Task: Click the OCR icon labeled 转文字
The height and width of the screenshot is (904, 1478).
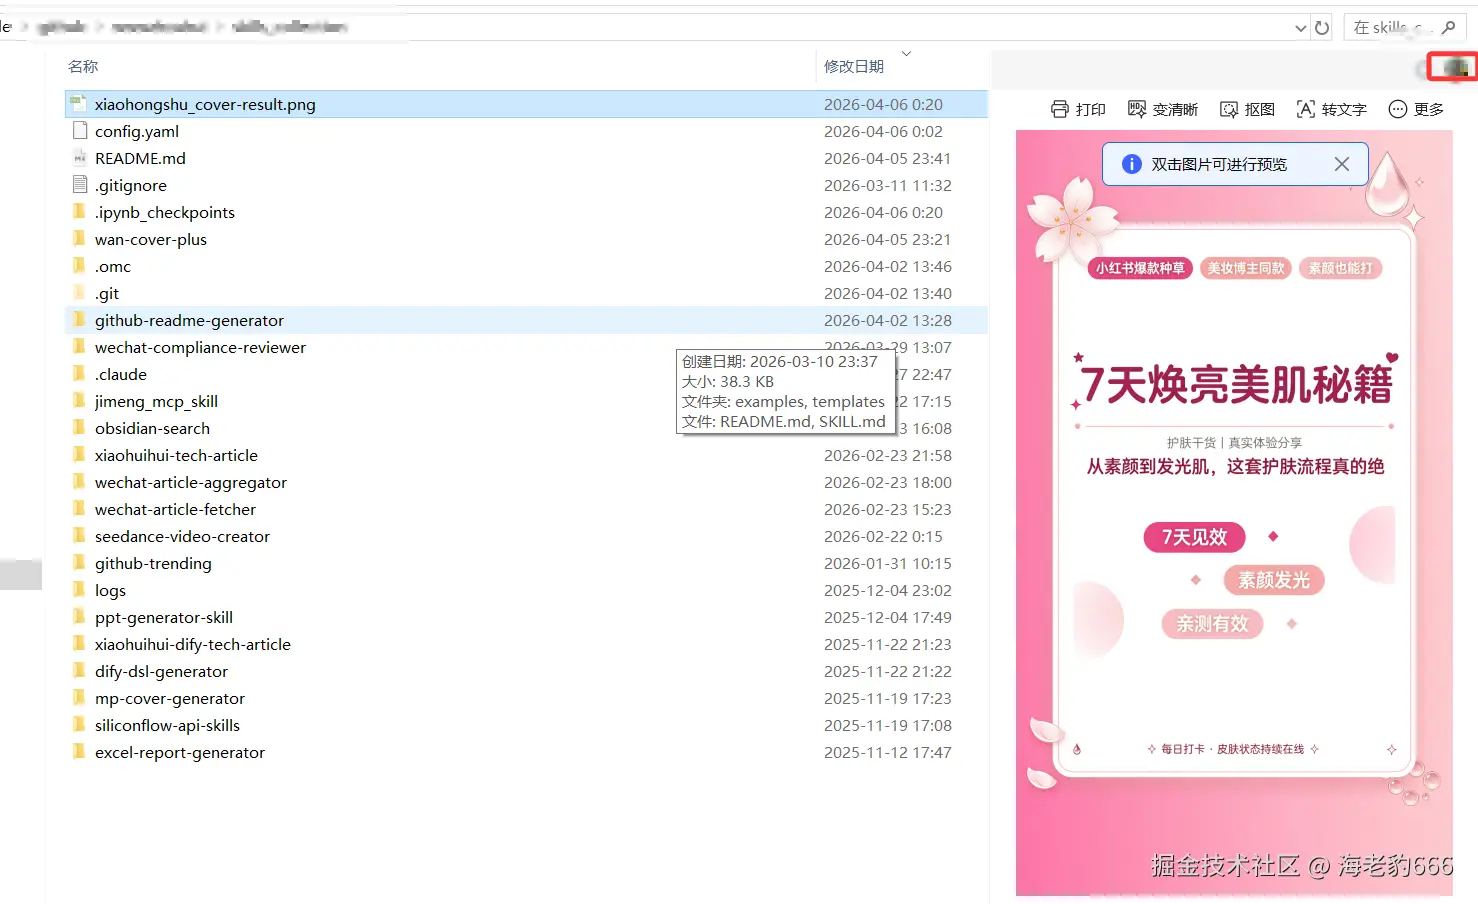Action: tap(1306, 109)
